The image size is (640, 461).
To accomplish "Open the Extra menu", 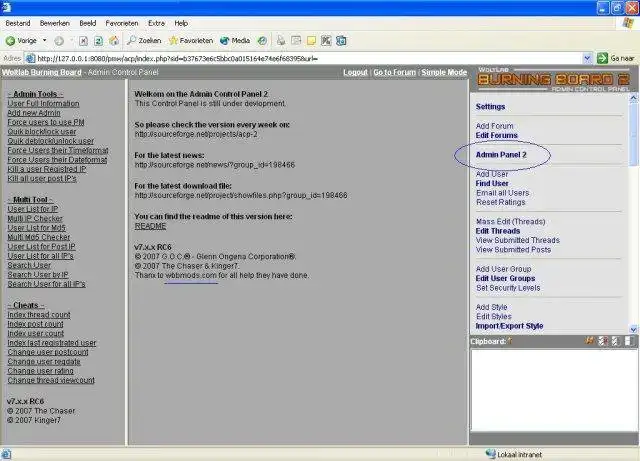I will point(156,23).
